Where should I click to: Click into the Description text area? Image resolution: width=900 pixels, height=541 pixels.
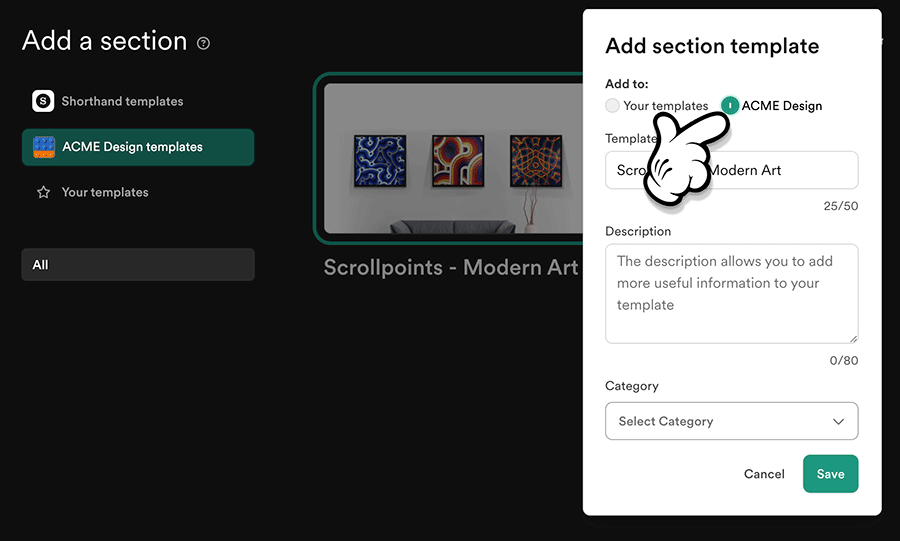[x=731, y=294]
